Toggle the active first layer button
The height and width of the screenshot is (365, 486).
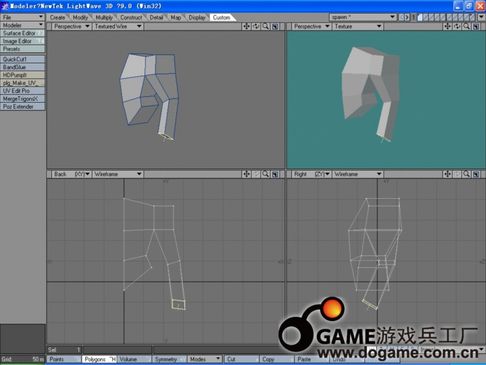(x=421, y=17)
